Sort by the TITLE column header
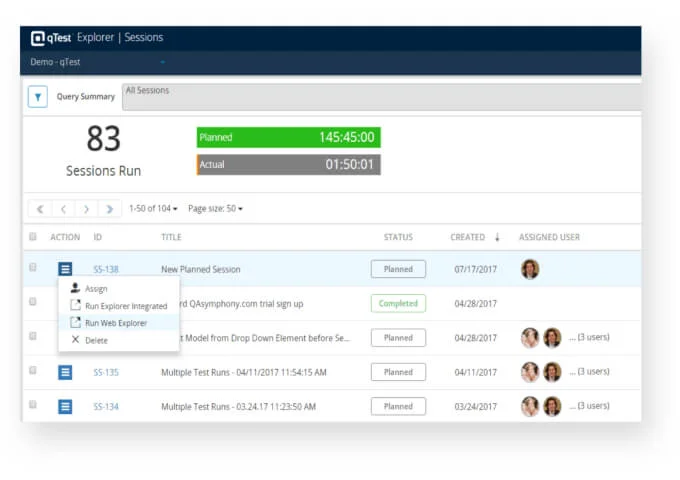680x480 pixels. [x=171, y=237]
